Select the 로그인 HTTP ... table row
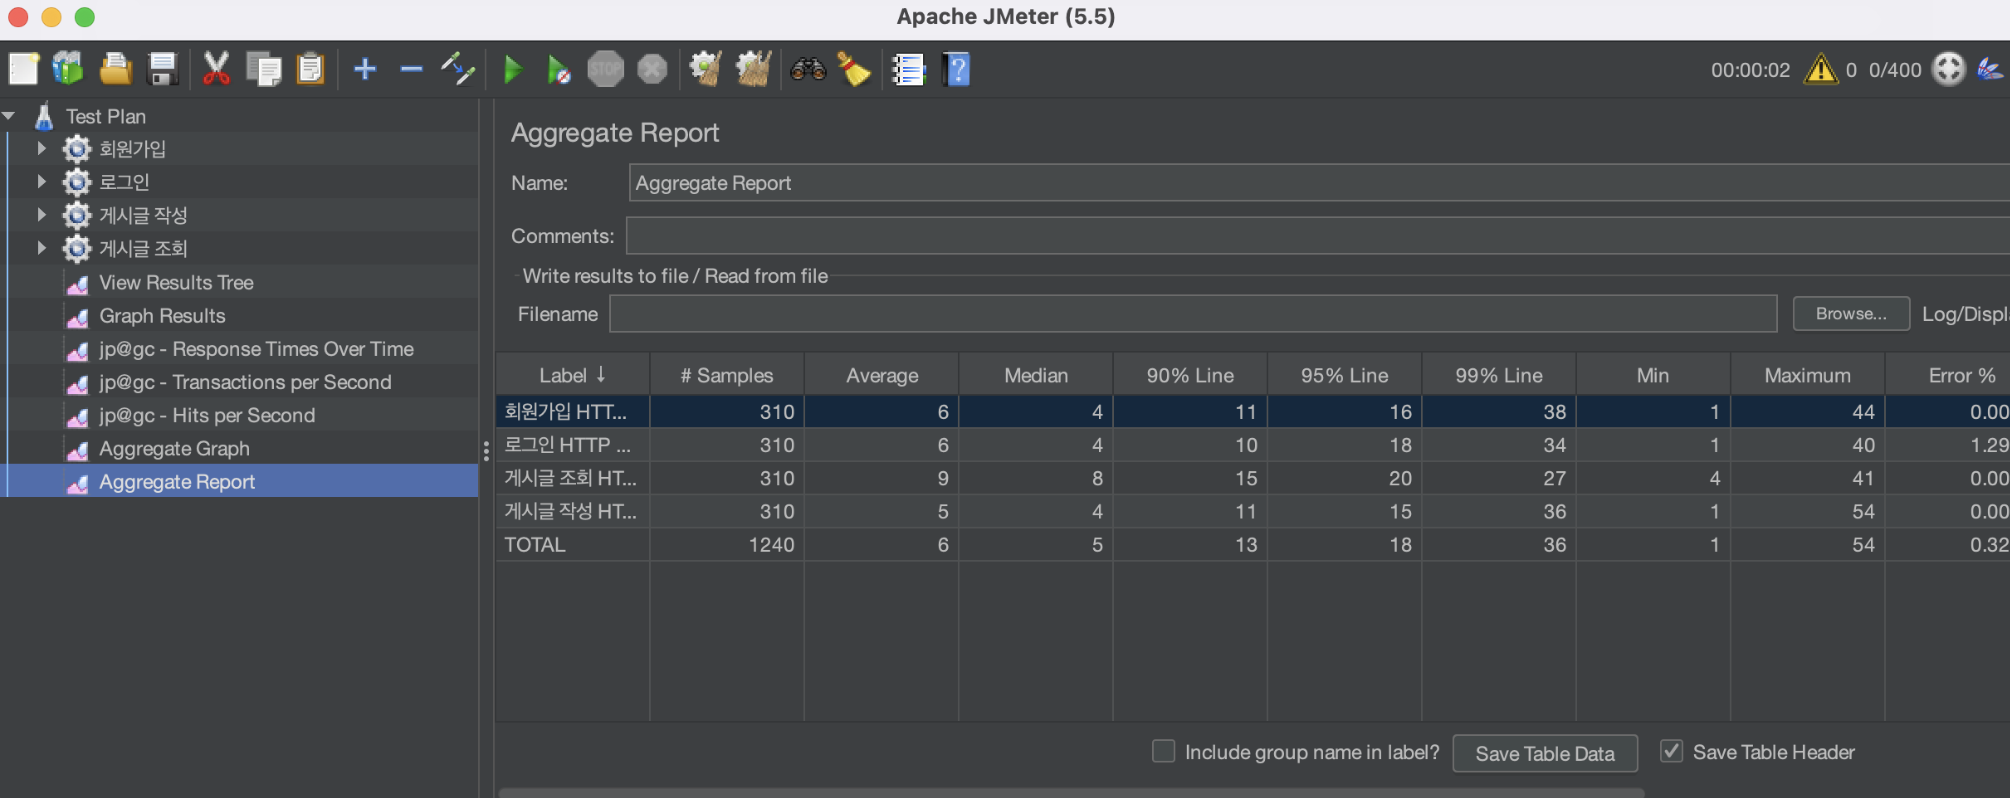Viewport: 2010px width, 798px height. 1252,445
